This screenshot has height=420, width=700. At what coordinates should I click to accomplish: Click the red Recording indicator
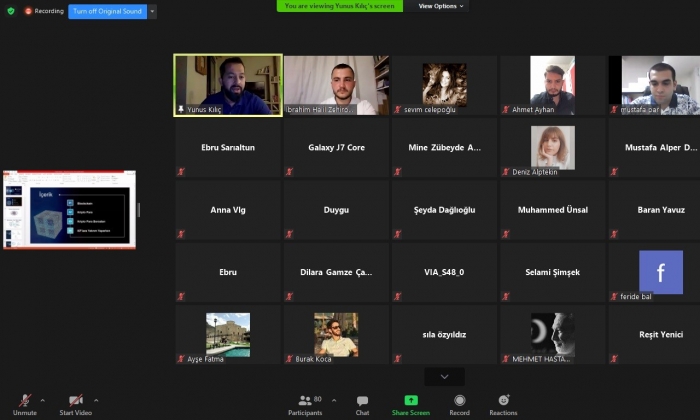(44, 11)
